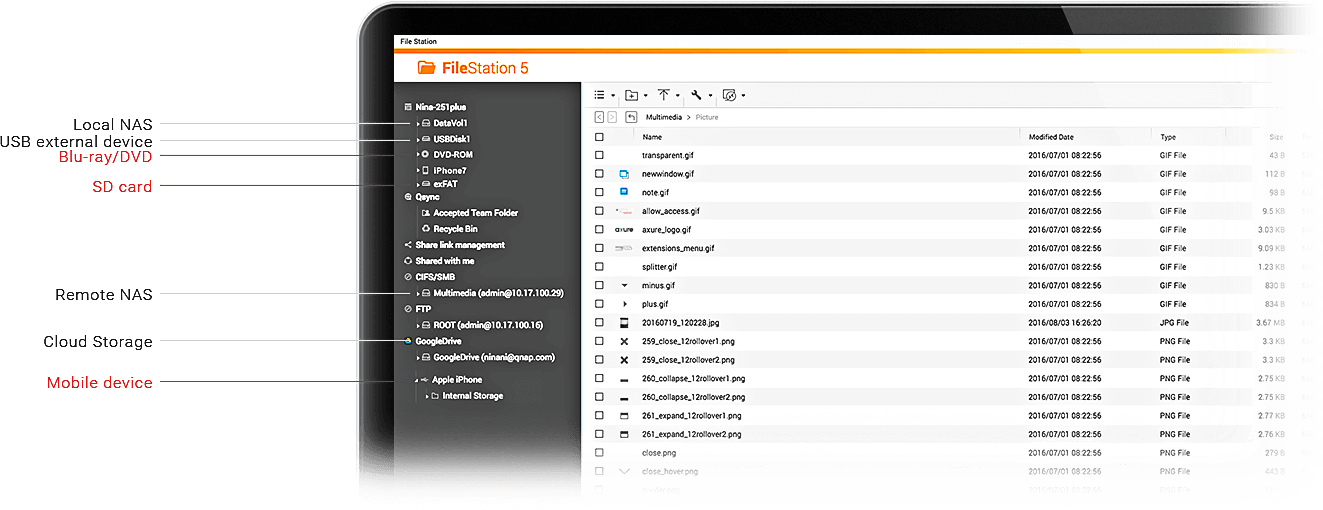1323x510 pixels.
Task: Expand the DataVol1 tree node
Action: 417,123
